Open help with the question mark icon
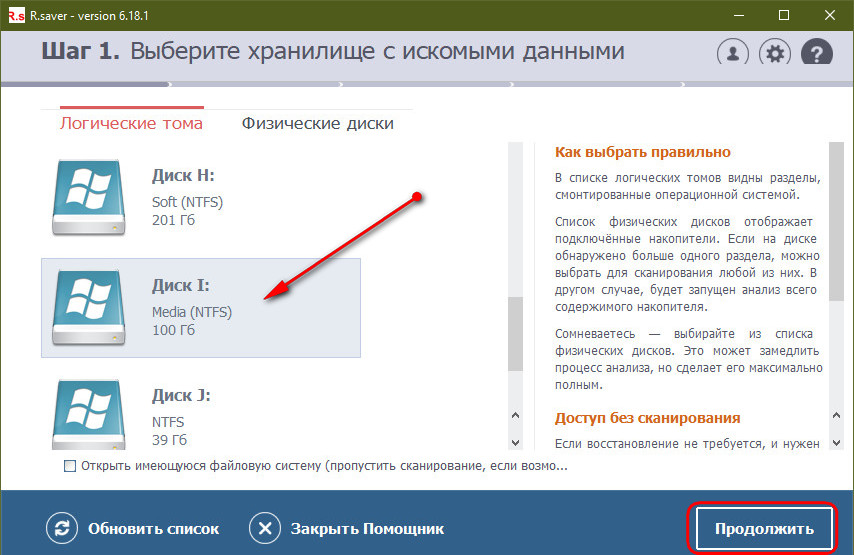The width and height of the screenshot is (854, 555). point(816,53)
